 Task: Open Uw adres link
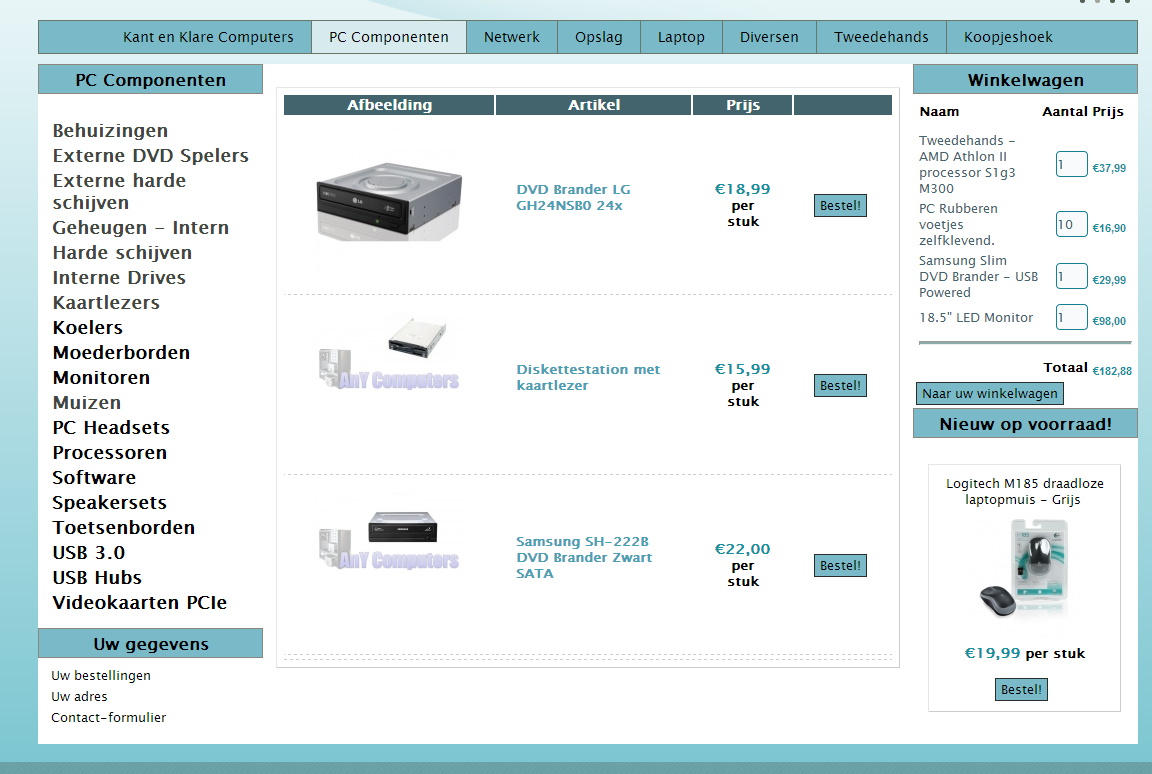[79, 696]
